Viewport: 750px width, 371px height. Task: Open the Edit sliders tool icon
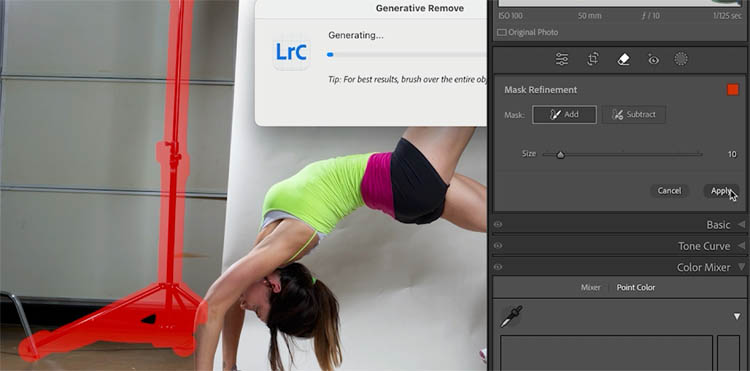click(562, 59)
